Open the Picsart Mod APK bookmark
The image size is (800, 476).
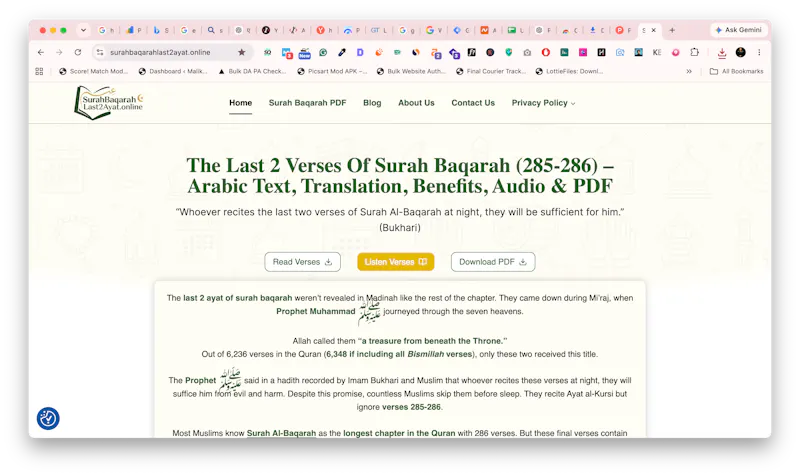point(332,71)
